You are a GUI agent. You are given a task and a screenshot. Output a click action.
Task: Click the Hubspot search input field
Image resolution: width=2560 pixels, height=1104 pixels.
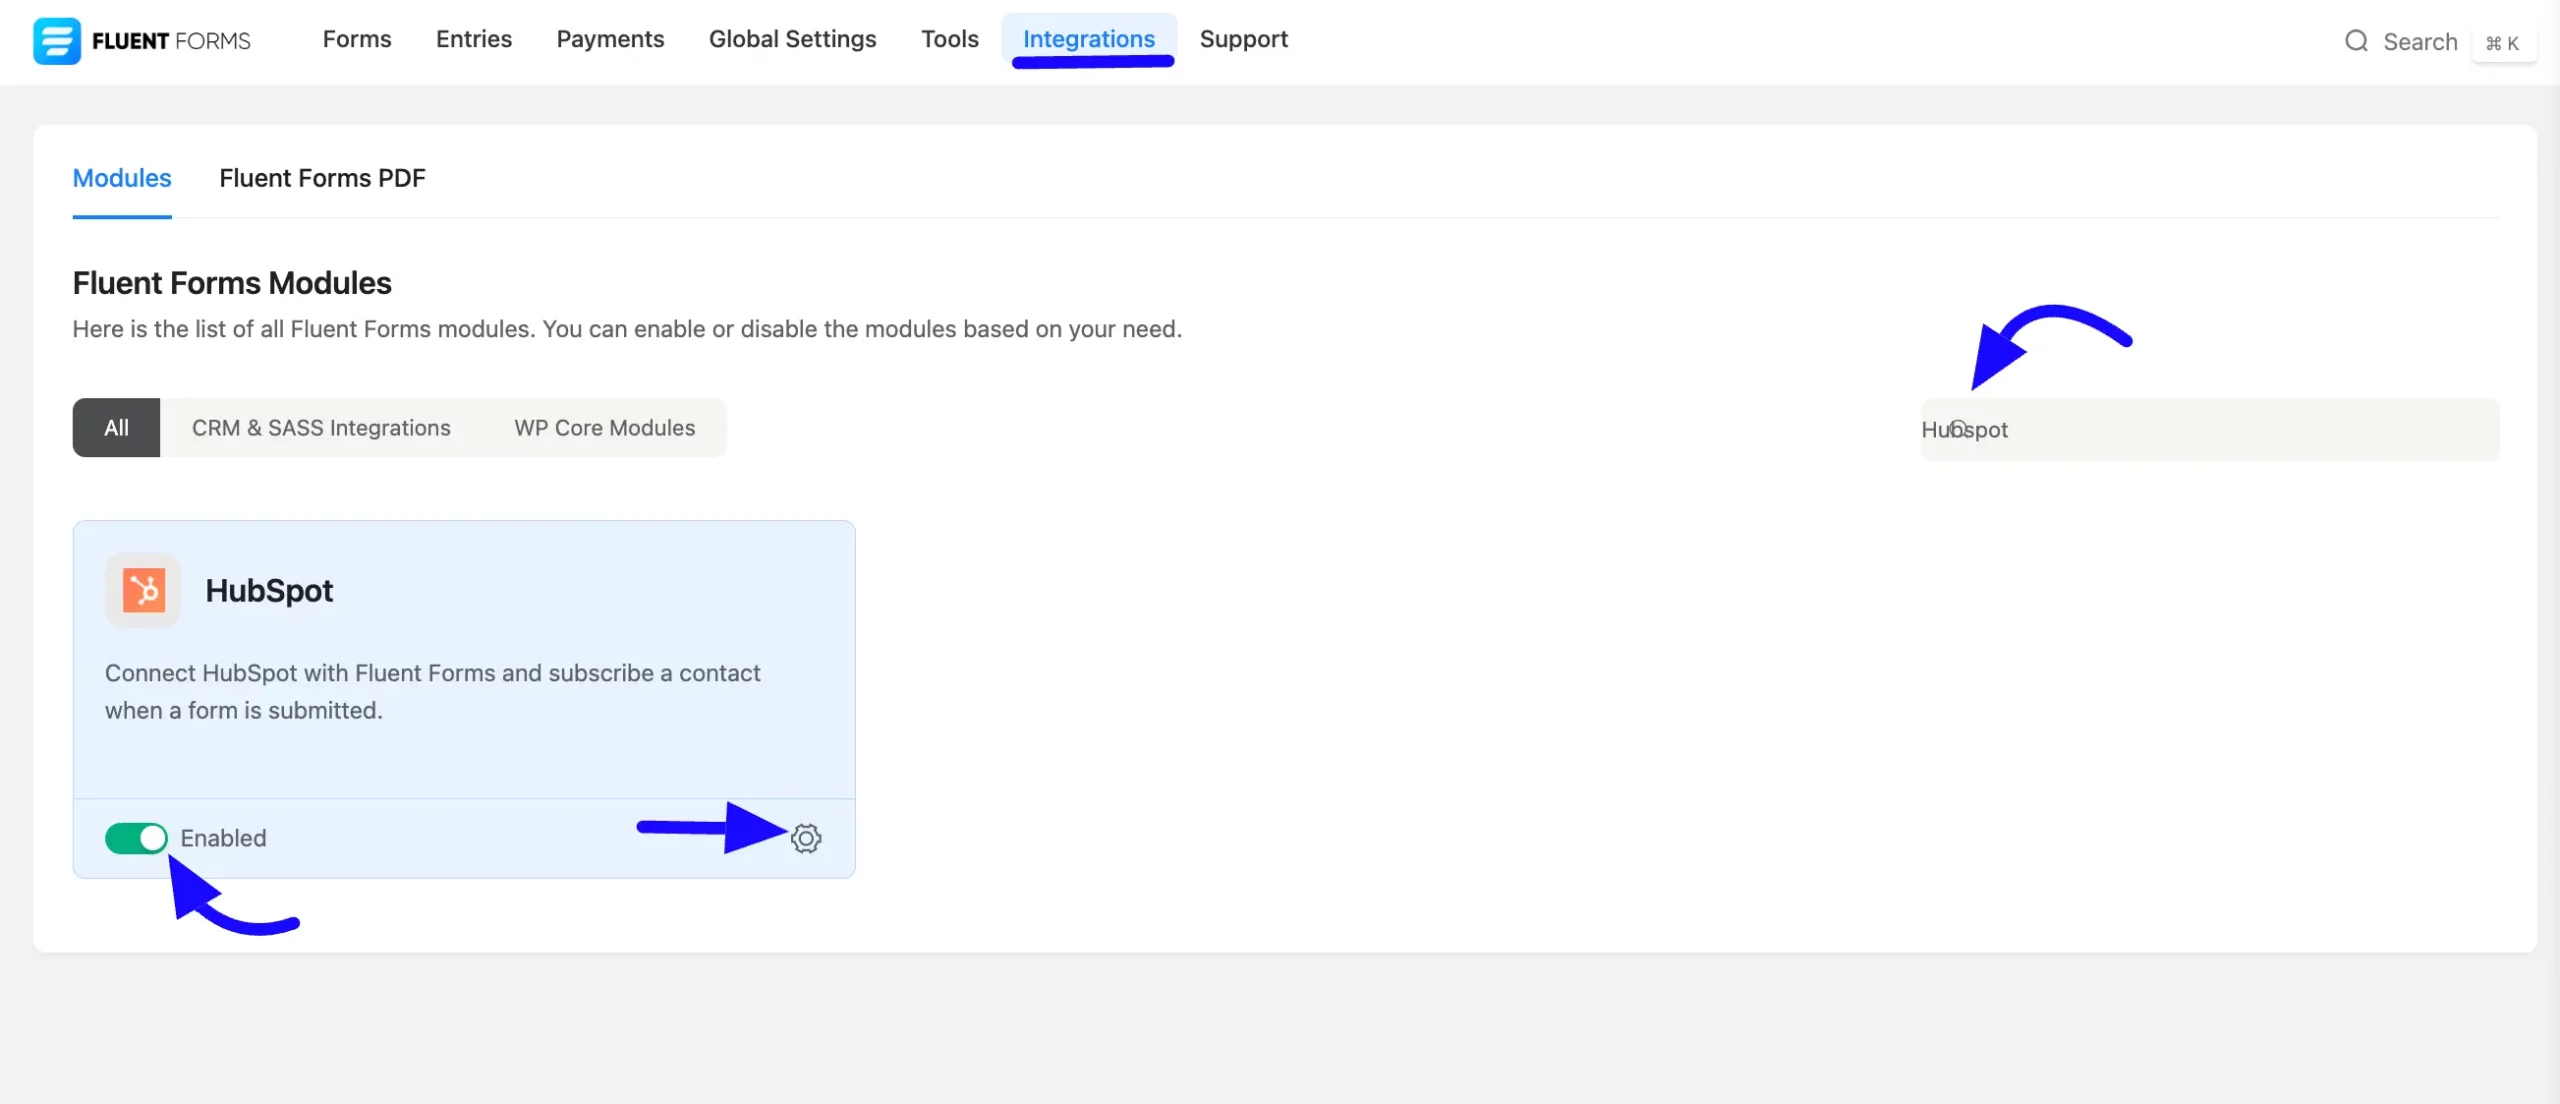click(x=2208, y=429)
